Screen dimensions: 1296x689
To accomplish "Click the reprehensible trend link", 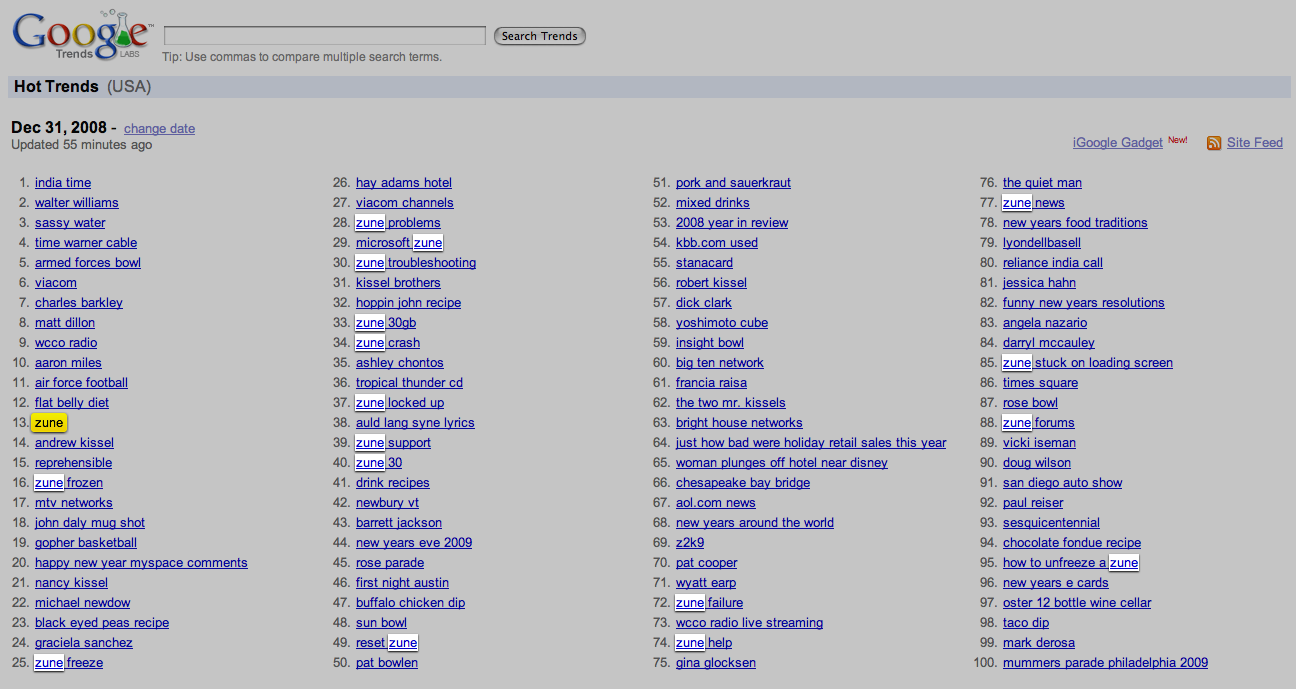I will (73, 463).
